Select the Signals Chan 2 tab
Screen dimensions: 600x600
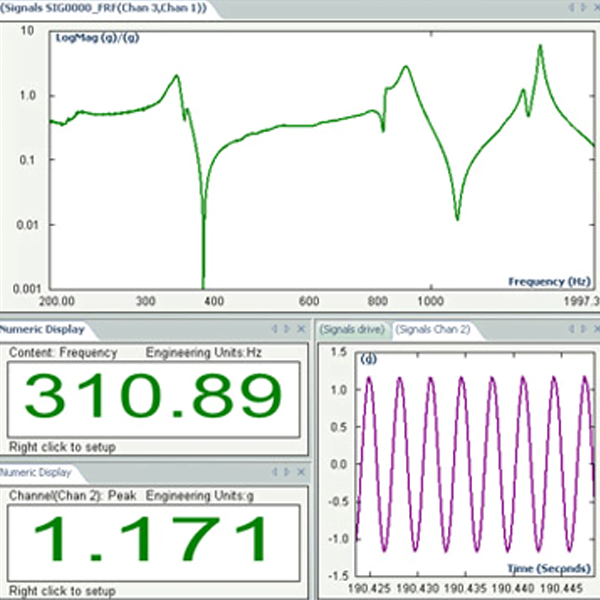pos(434,329)
